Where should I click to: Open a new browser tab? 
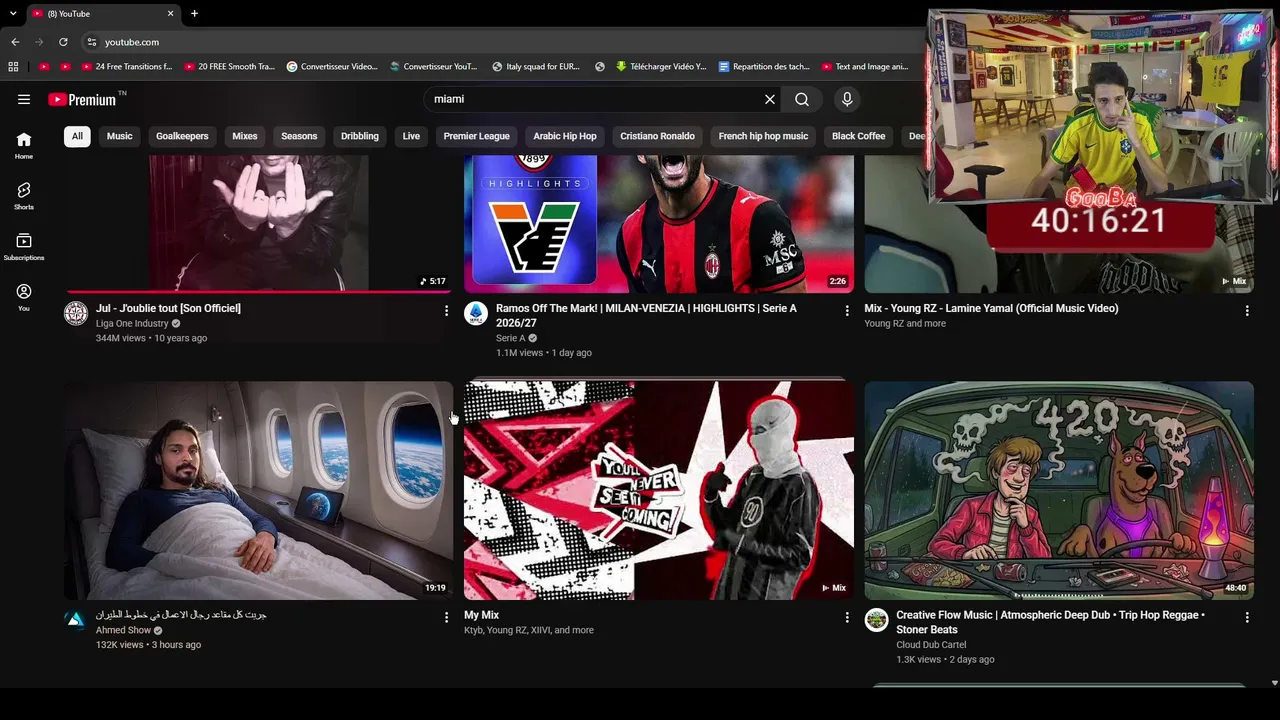pyautogui.click(x=194, y=13)
